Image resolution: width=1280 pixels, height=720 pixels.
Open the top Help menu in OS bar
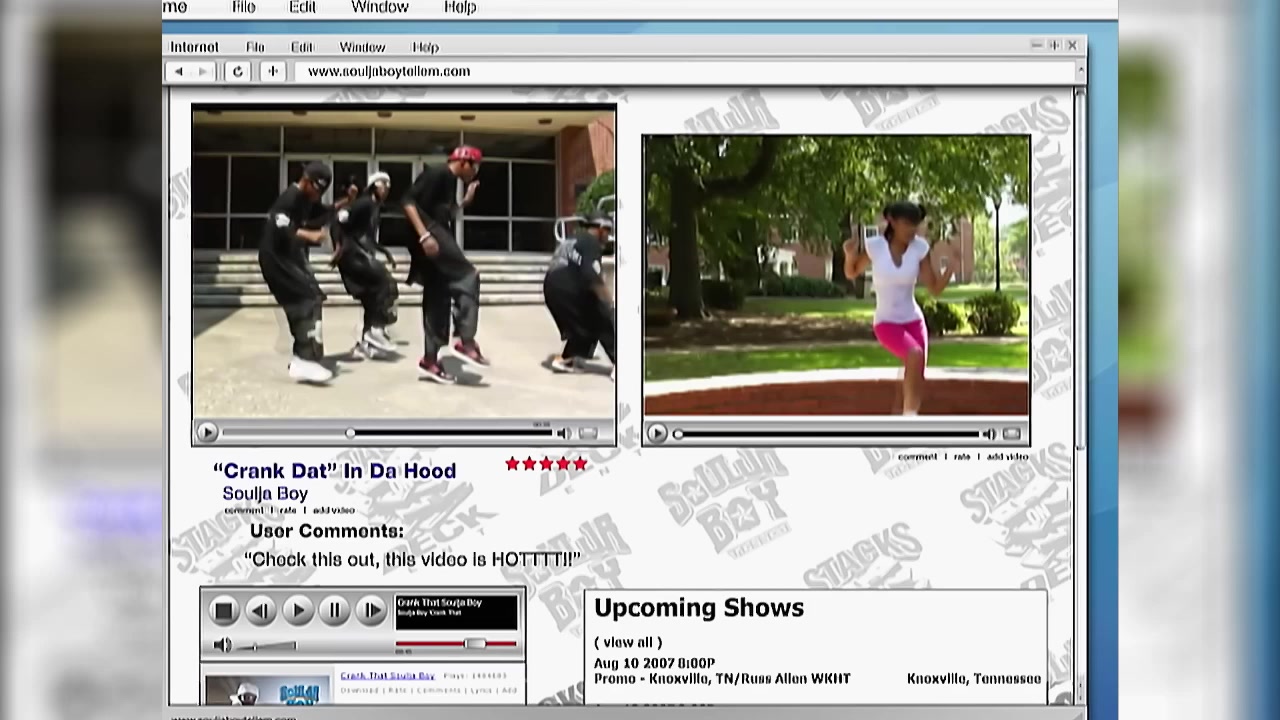460,8
